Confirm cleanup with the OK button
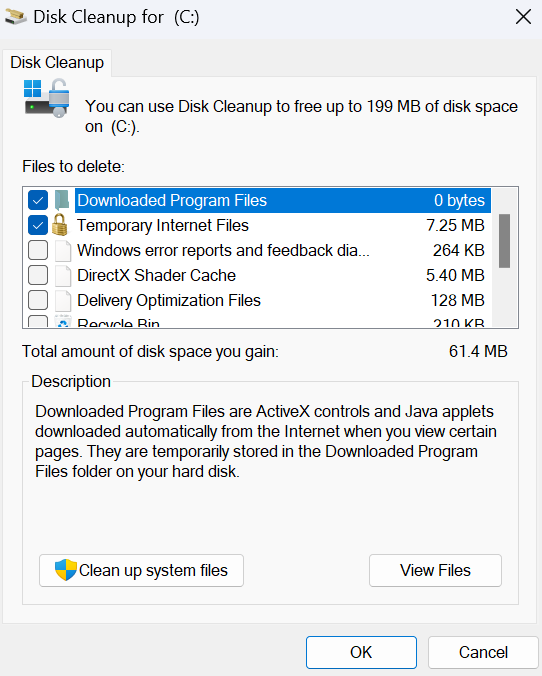The height and width of the screenshot is (676, 542). point(361,652)
